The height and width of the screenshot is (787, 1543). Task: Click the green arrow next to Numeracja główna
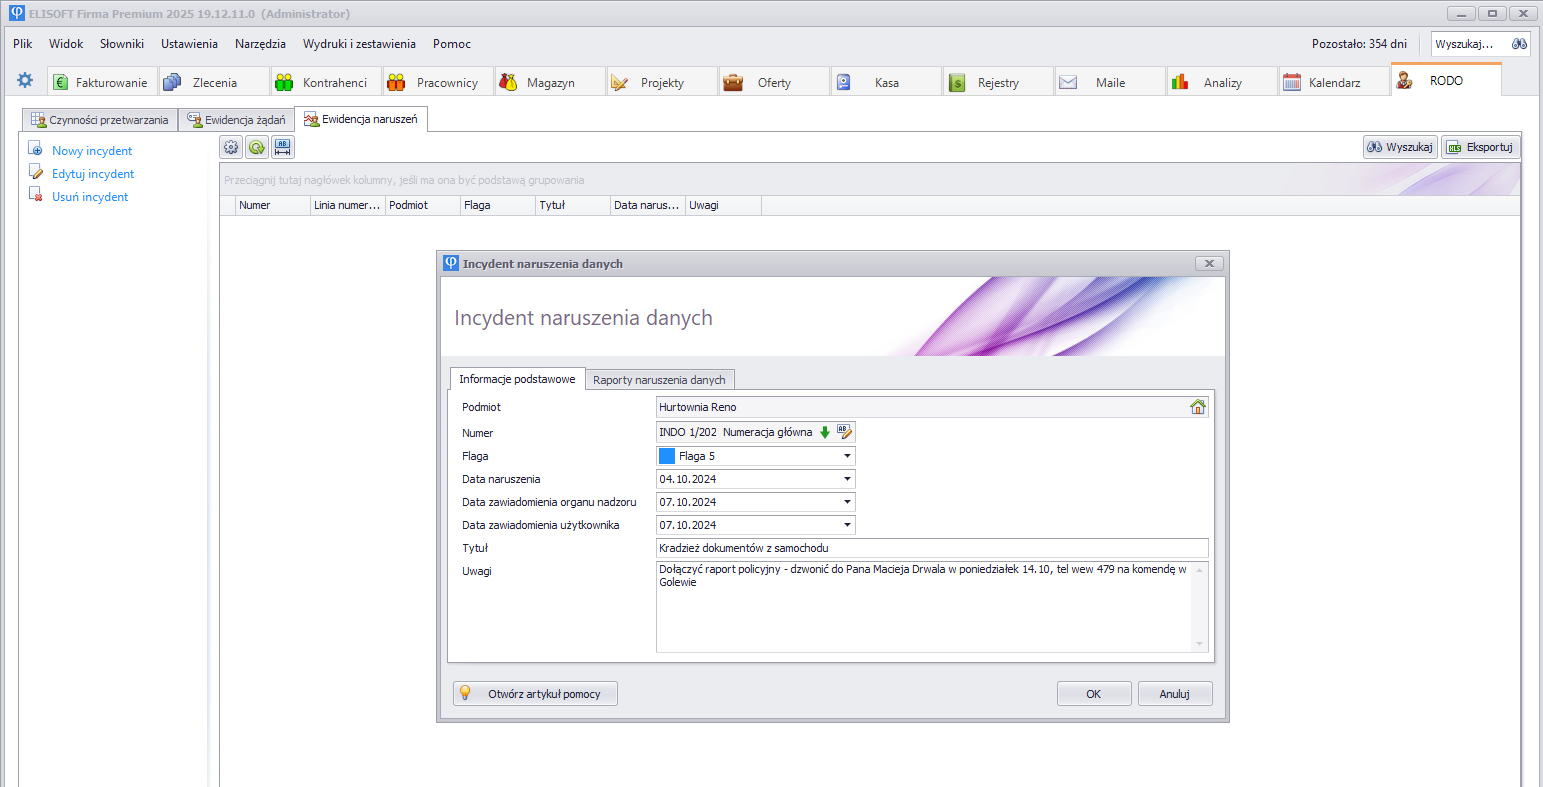[825, 433]
